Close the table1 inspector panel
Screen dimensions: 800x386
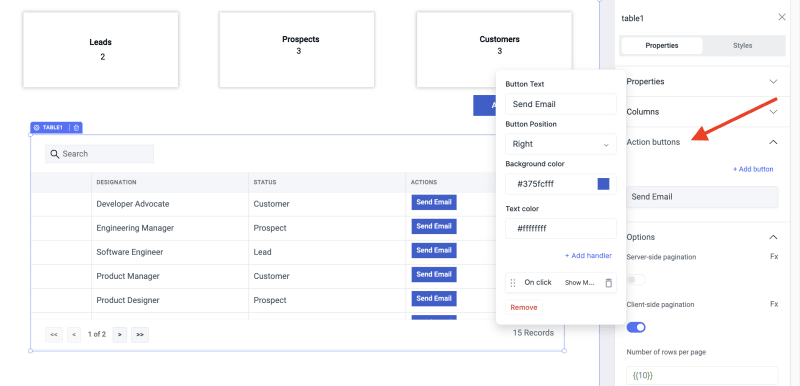point(782,17)
